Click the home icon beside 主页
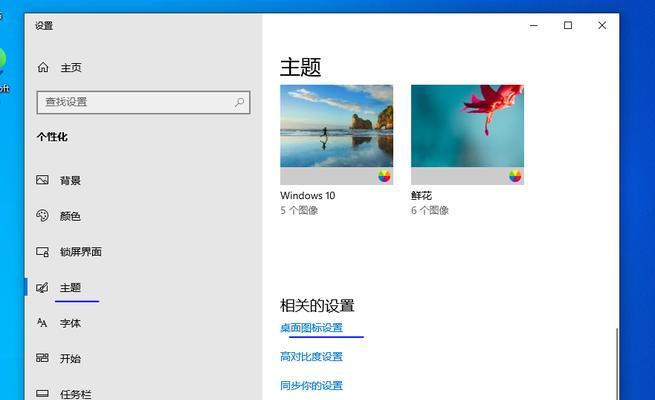 click(x=43, y=67)
